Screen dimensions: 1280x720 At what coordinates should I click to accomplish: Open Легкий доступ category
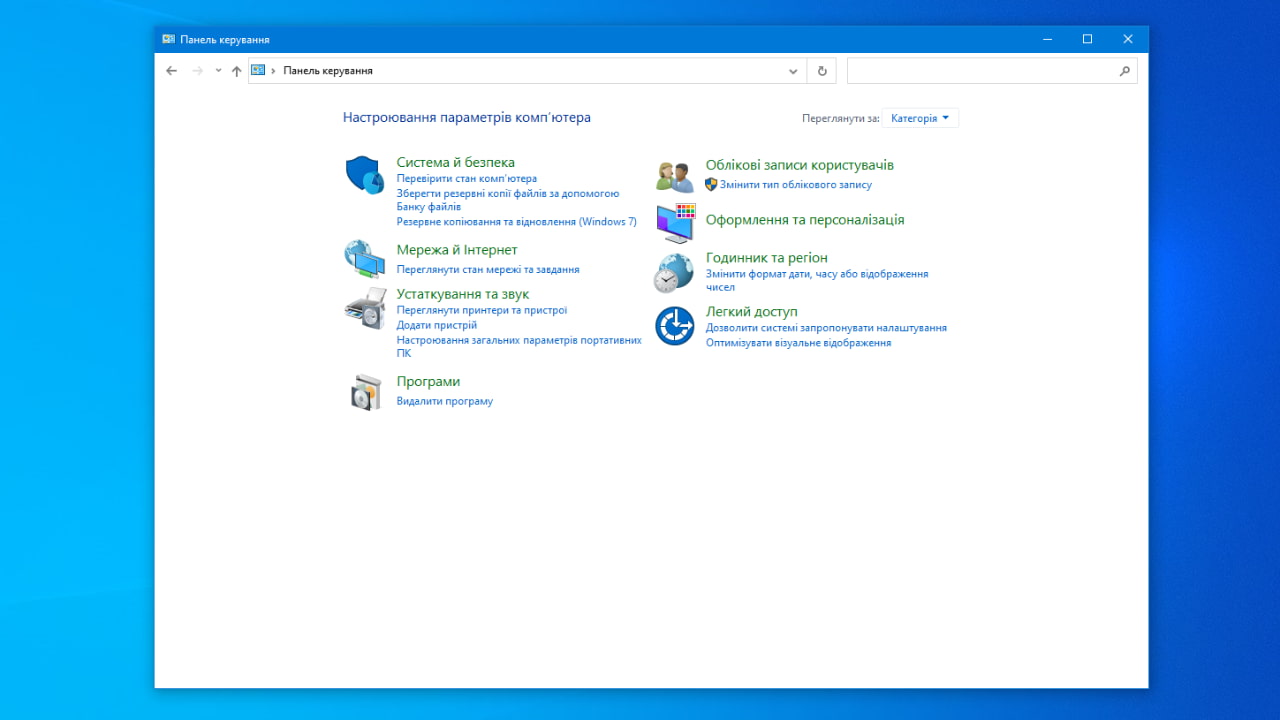[x=752, y=312]
